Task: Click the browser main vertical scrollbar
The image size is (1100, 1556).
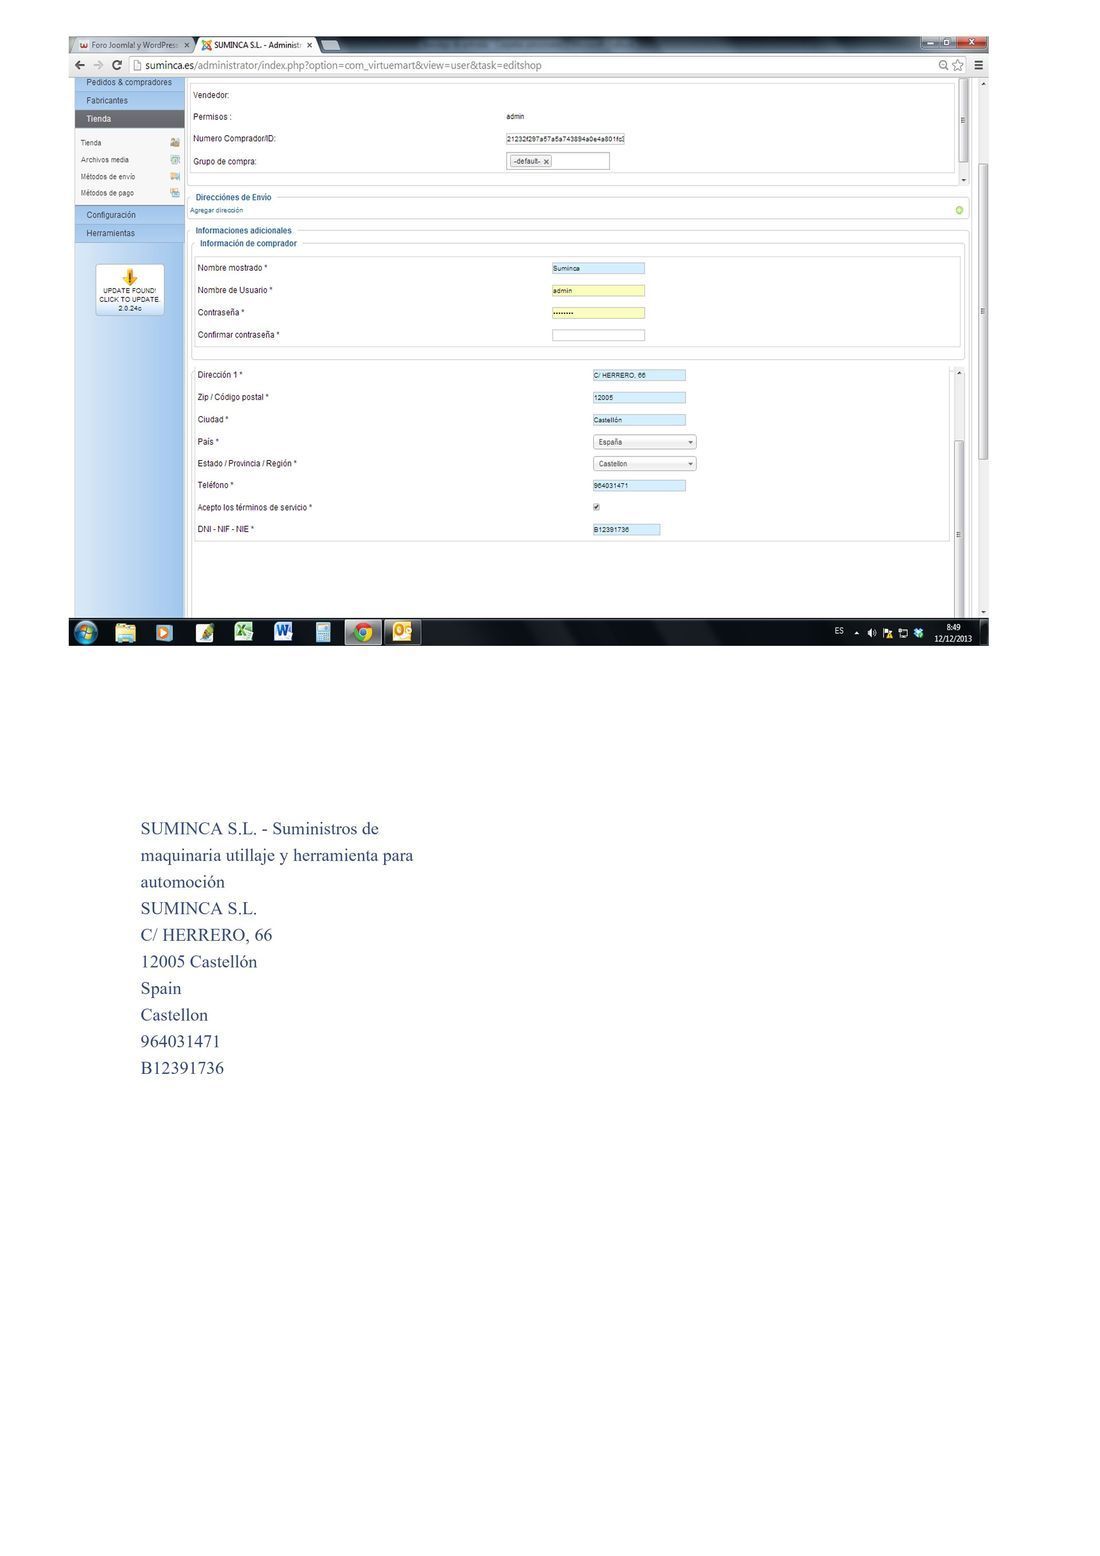Action: pyautogui.click(x=983, y=310)
